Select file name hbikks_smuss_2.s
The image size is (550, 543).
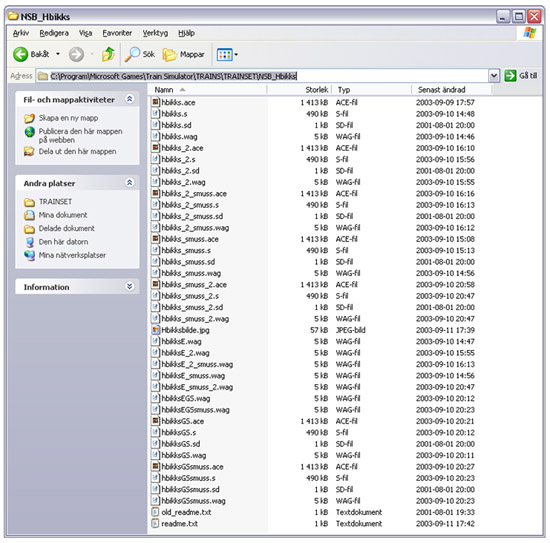pos(190,296)
